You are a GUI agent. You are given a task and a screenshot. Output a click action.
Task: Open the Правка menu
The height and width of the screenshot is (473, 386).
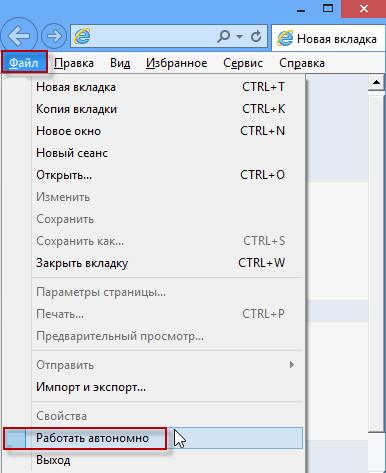[x=74, y=63]
